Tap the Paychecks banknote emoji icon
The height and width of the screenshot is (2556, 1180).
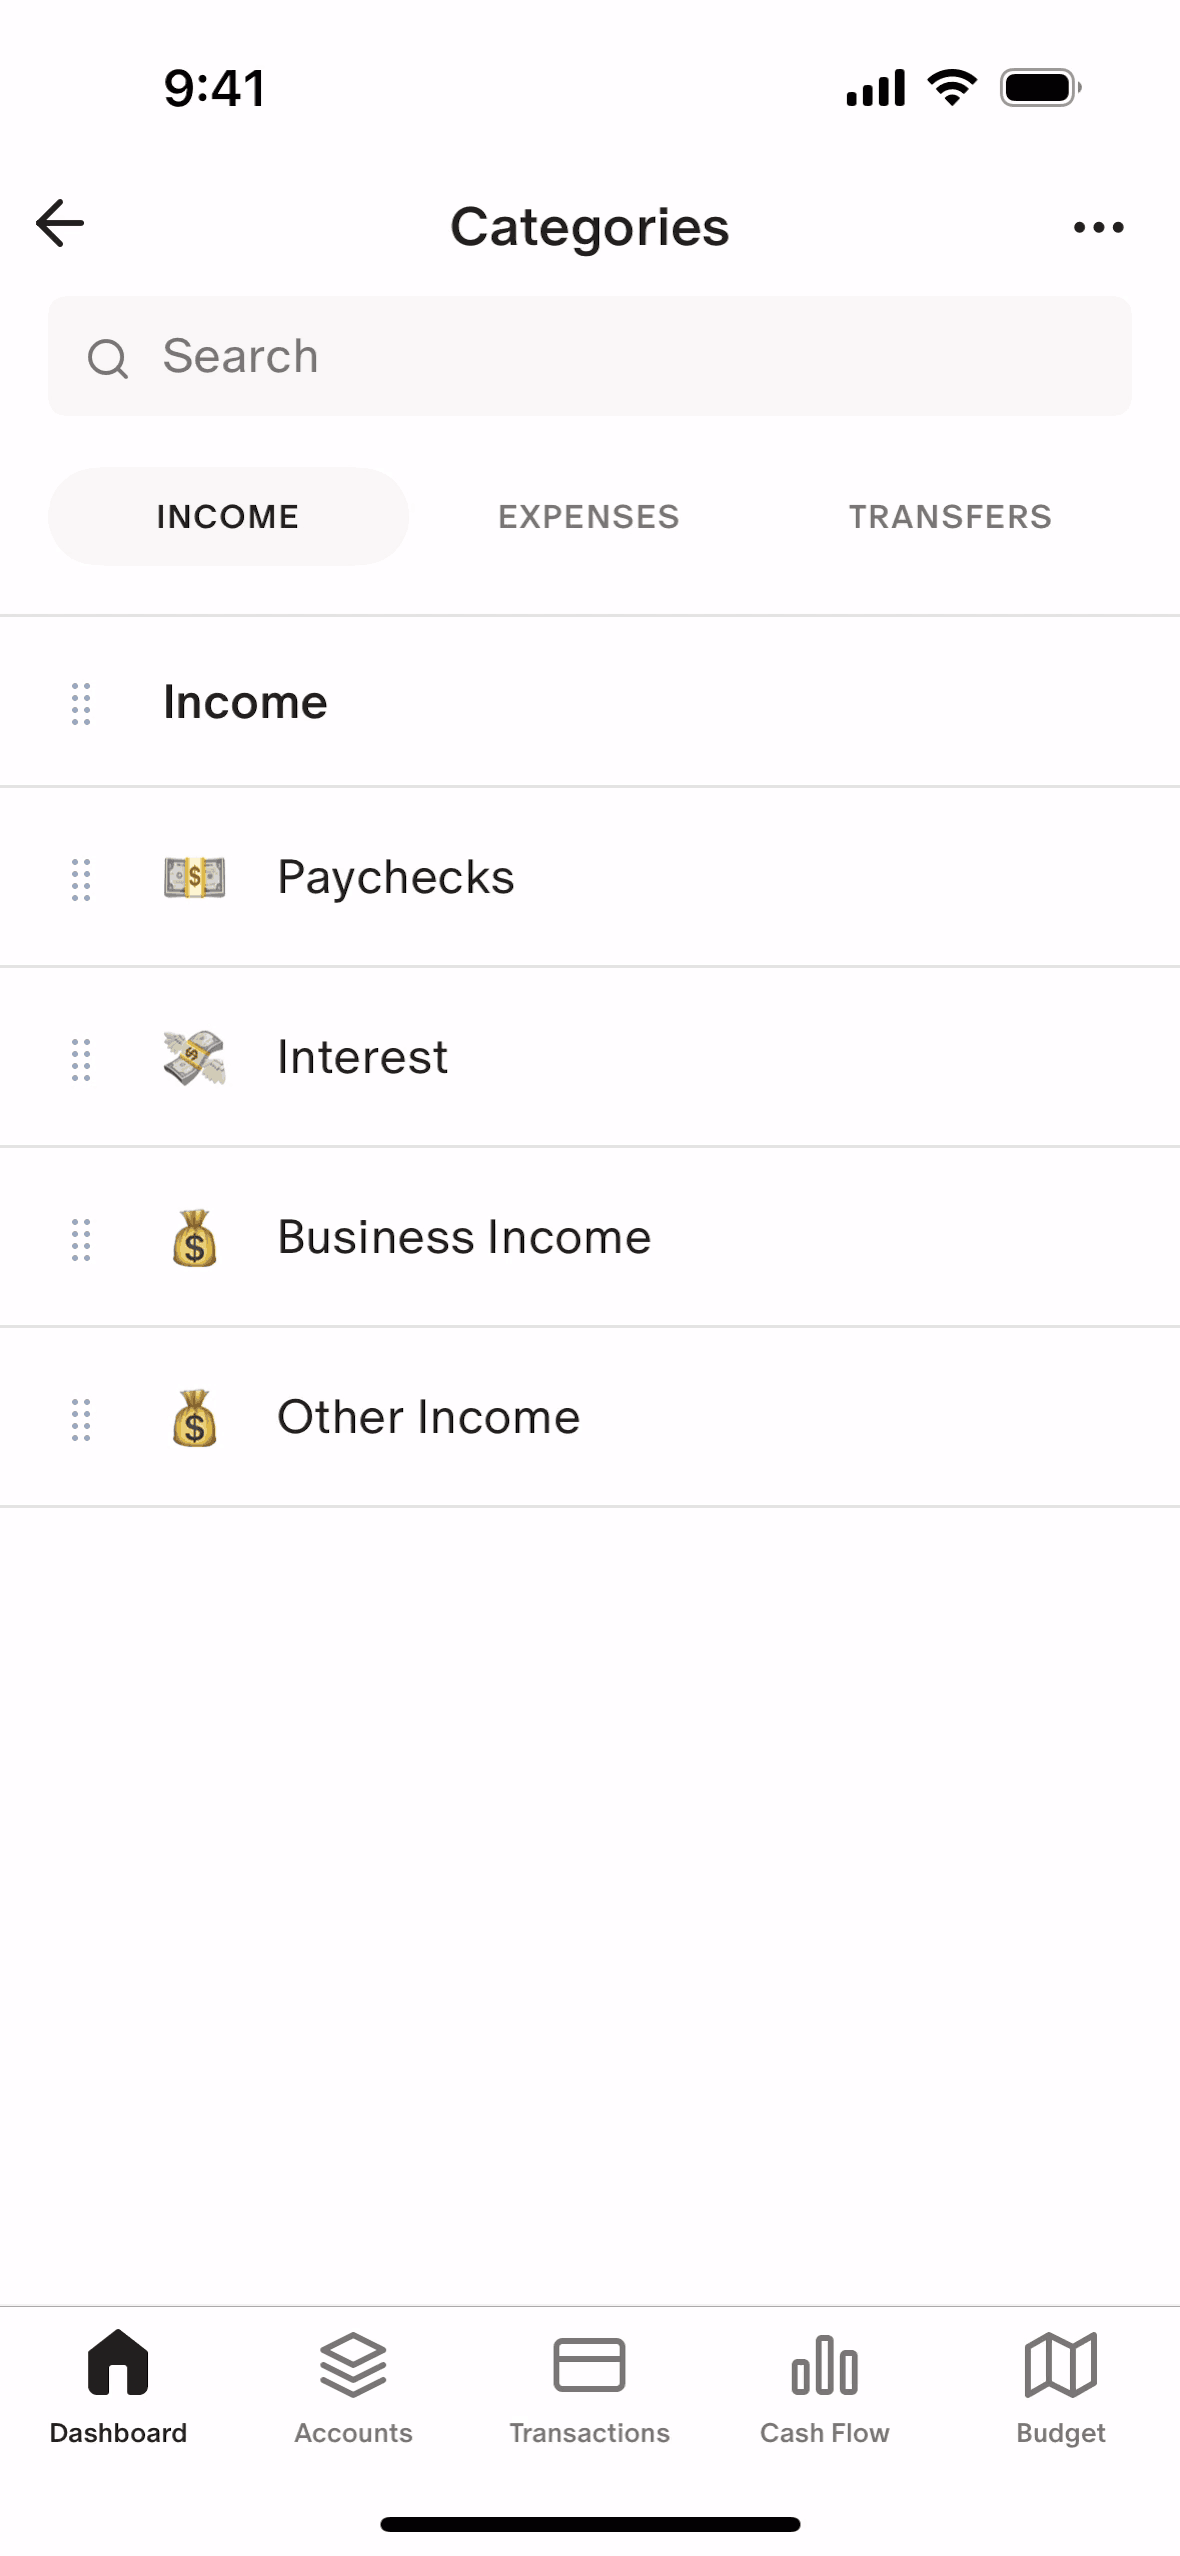[194, 878]
